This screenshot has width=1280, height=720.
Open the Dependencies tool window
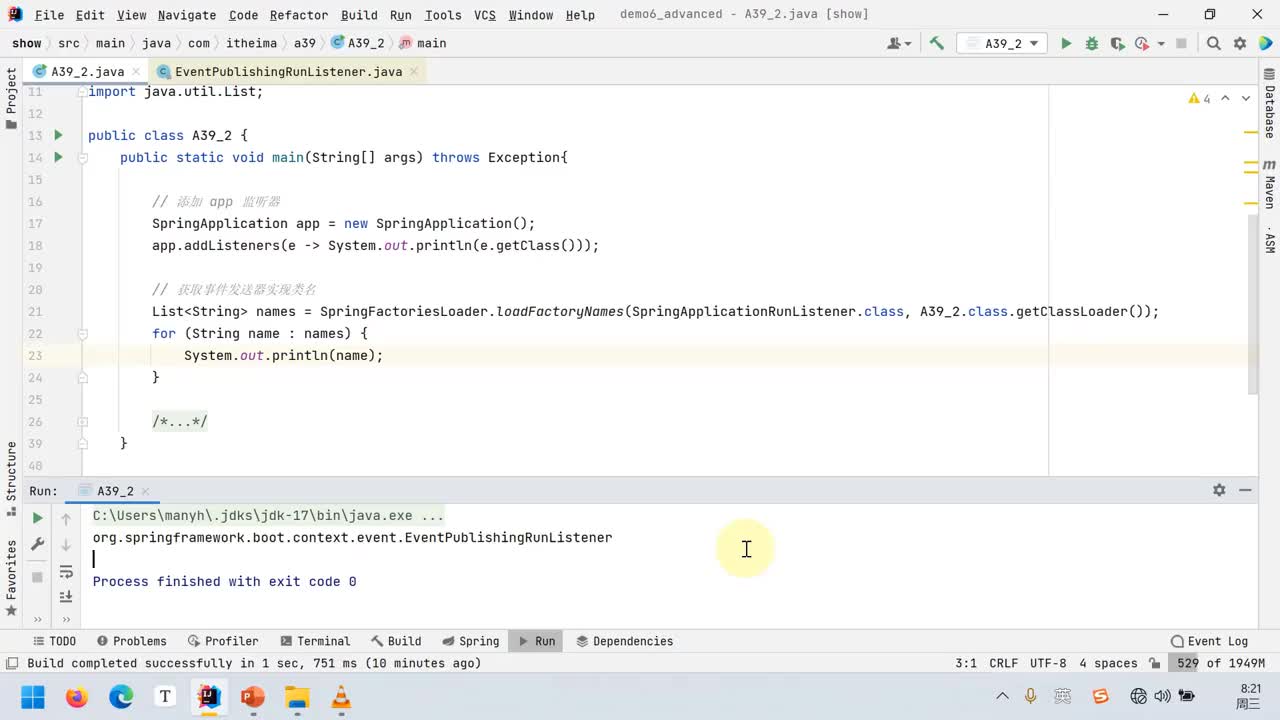tap(624, 641)
